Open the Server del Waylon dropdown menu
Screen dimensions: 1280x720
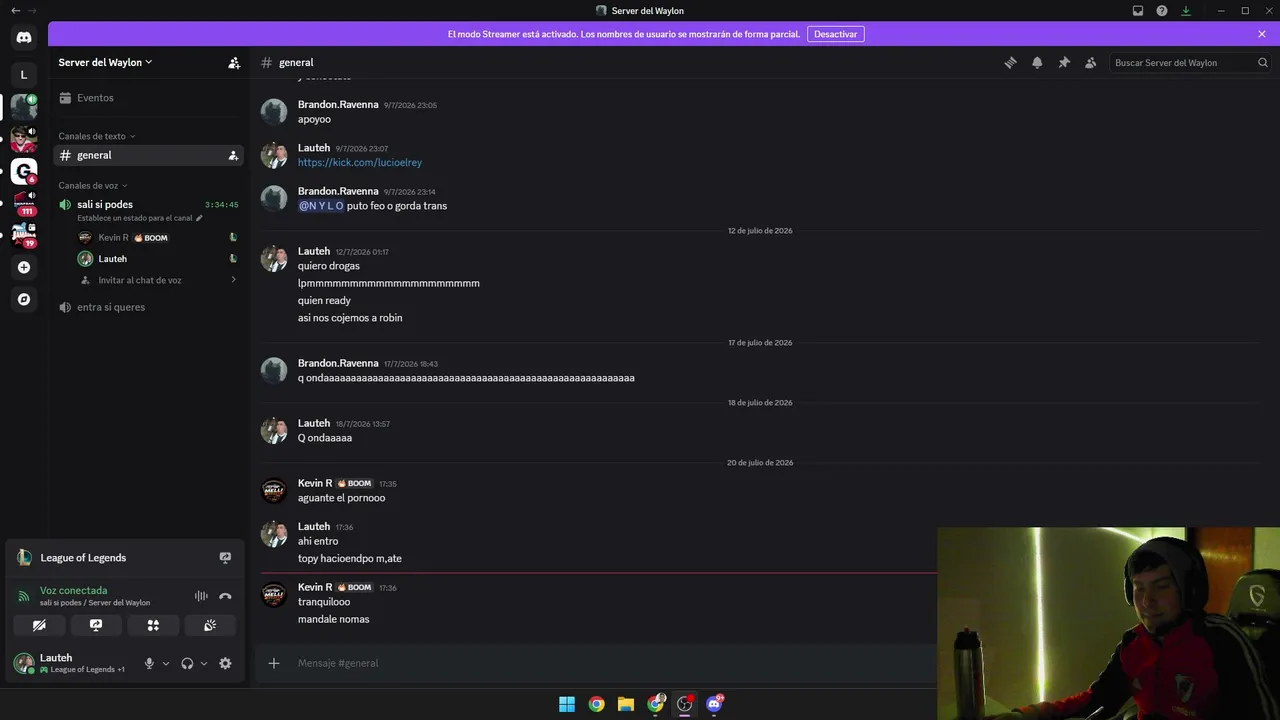click(105, 62)
